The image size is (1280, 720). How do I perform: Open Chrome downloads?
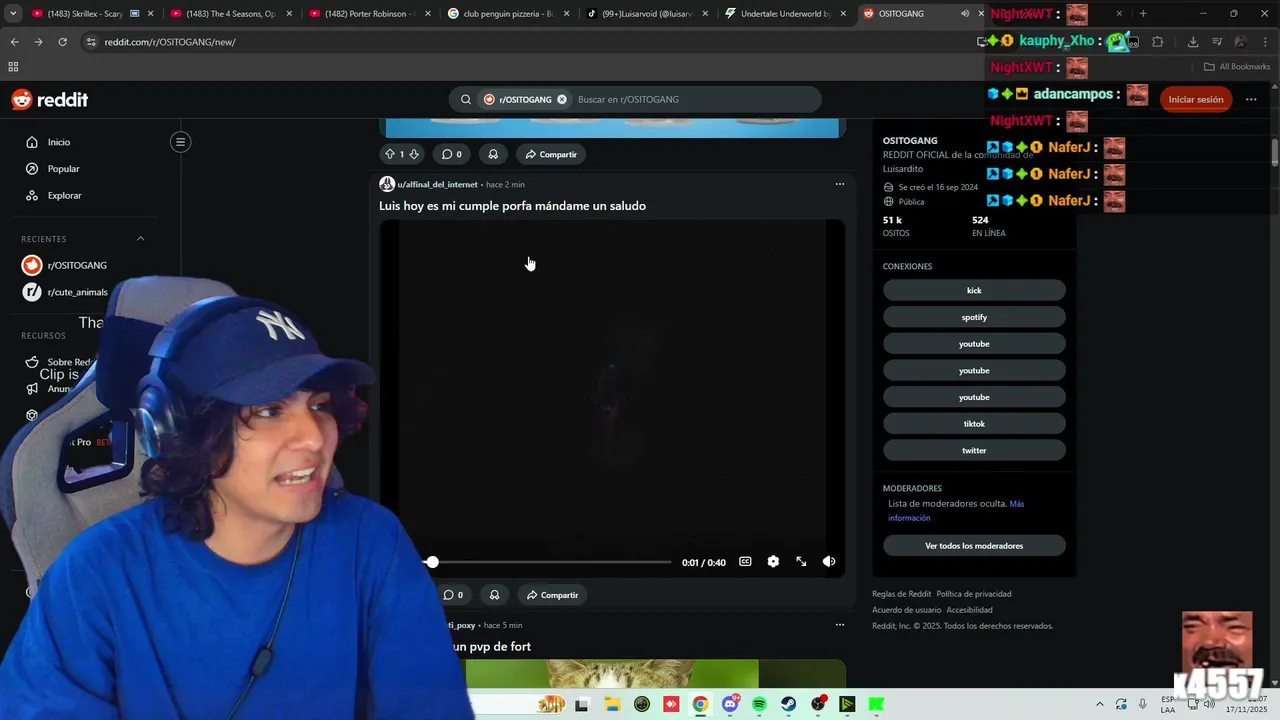[1193, 42]
